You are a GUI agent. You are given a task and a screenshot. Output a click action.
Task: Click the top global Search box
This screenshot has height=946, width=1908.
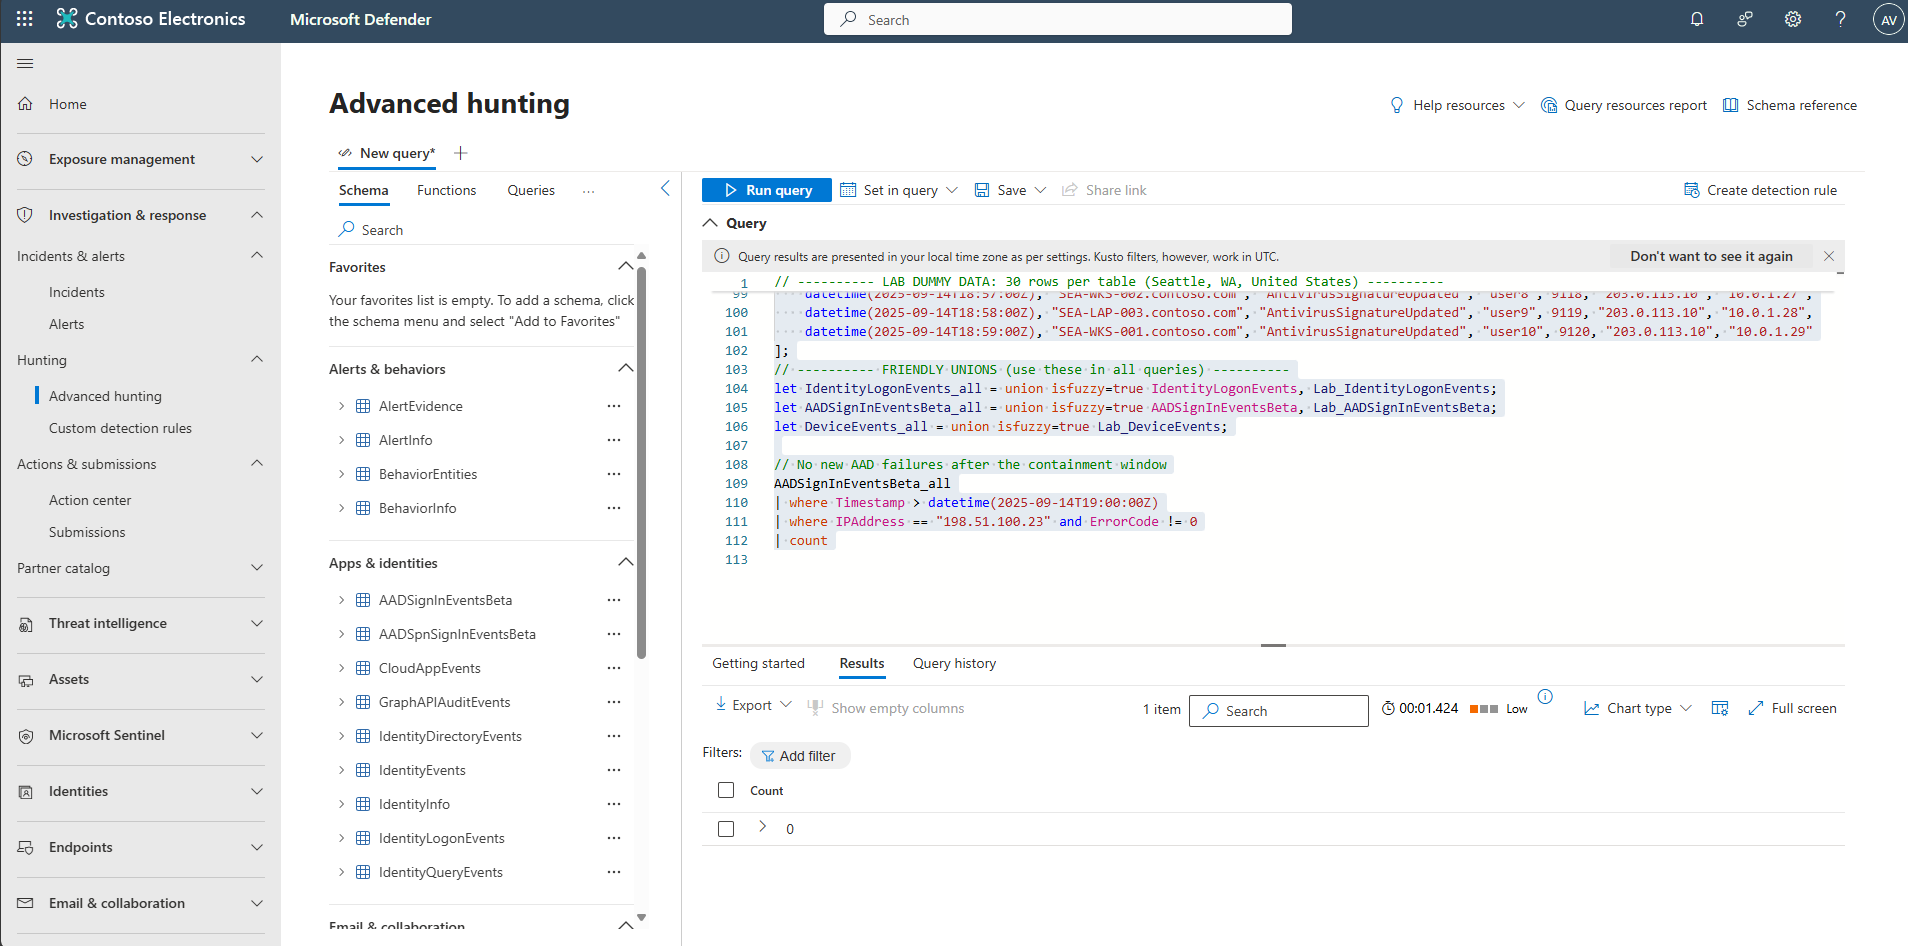point(1058,19)
